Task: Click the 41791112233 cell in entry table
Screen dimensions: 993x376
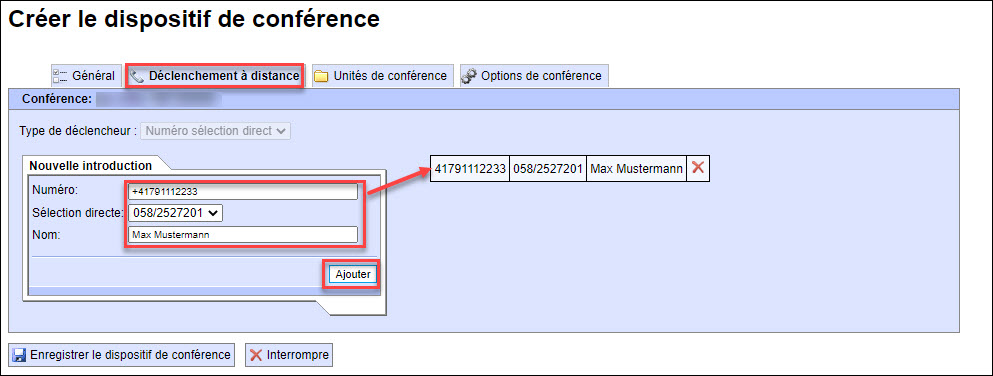Action: click(x=470, y=169)
